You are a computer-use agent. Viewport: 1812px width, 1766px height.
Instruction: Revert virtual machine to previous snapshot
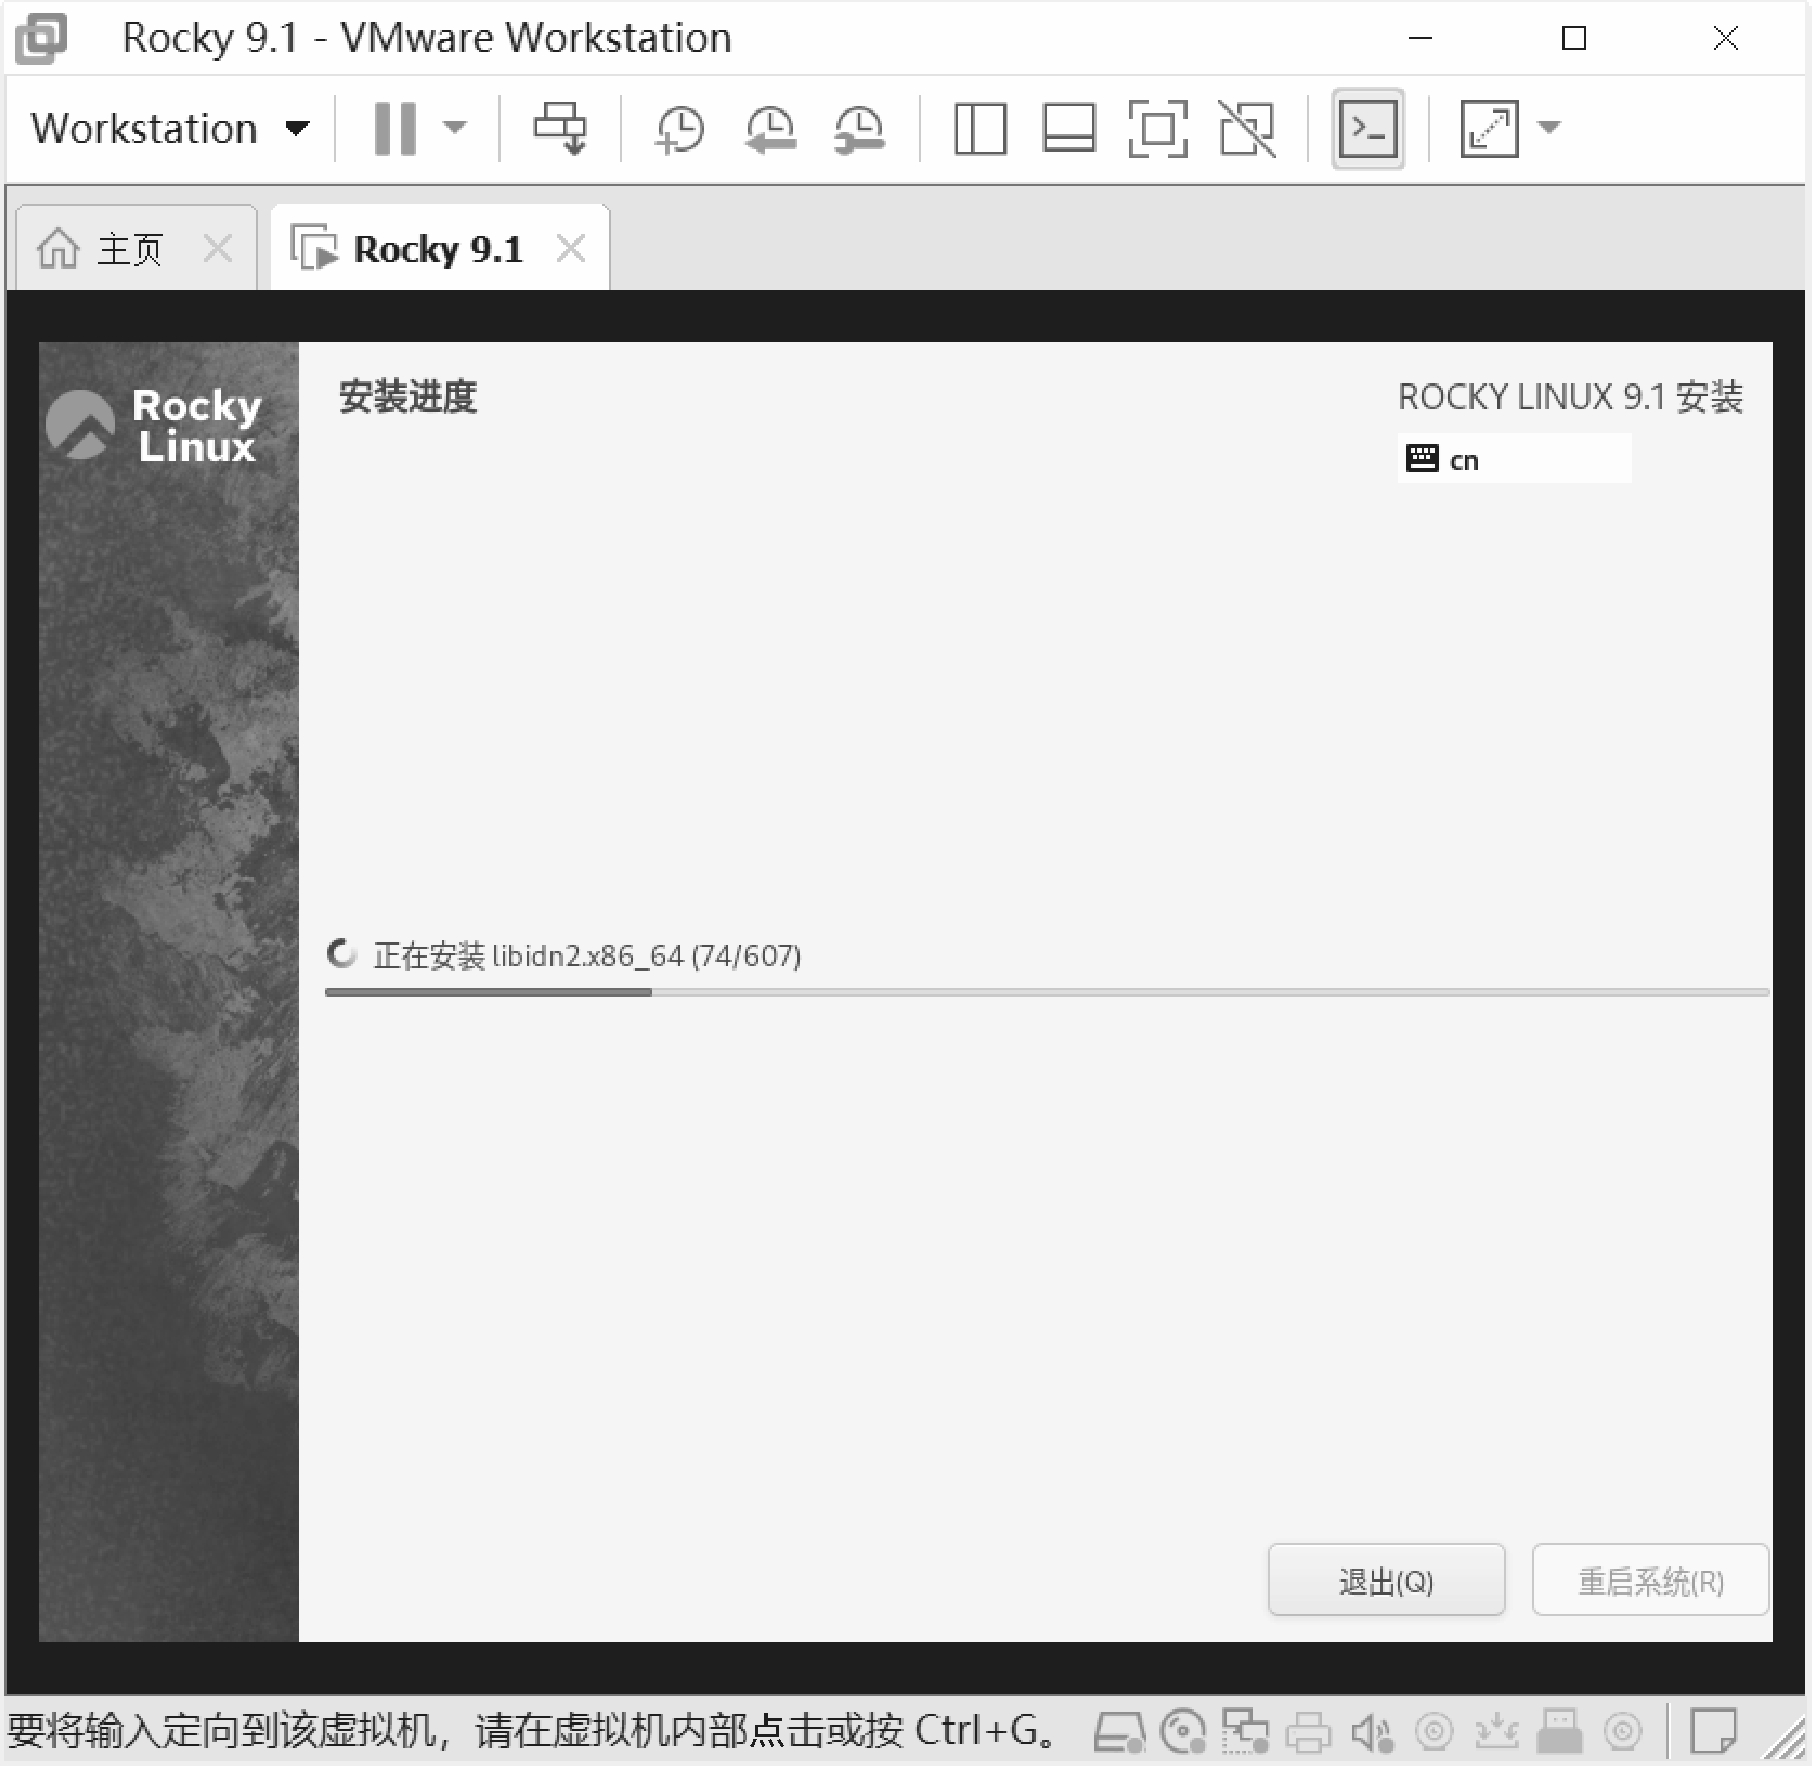point(770,129)
